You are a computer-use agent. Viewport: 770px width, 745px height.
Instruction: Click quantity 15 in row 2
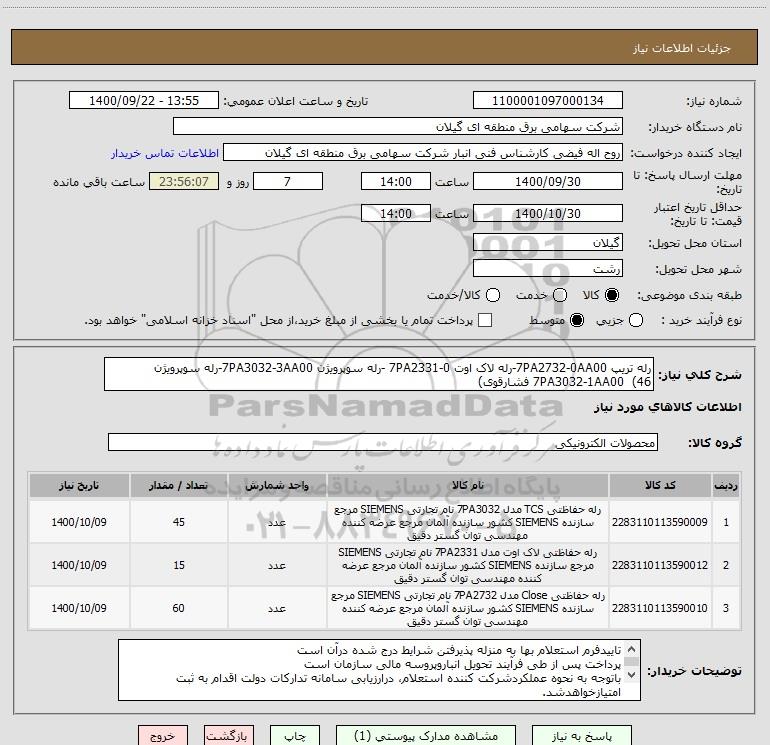(179, 565)
